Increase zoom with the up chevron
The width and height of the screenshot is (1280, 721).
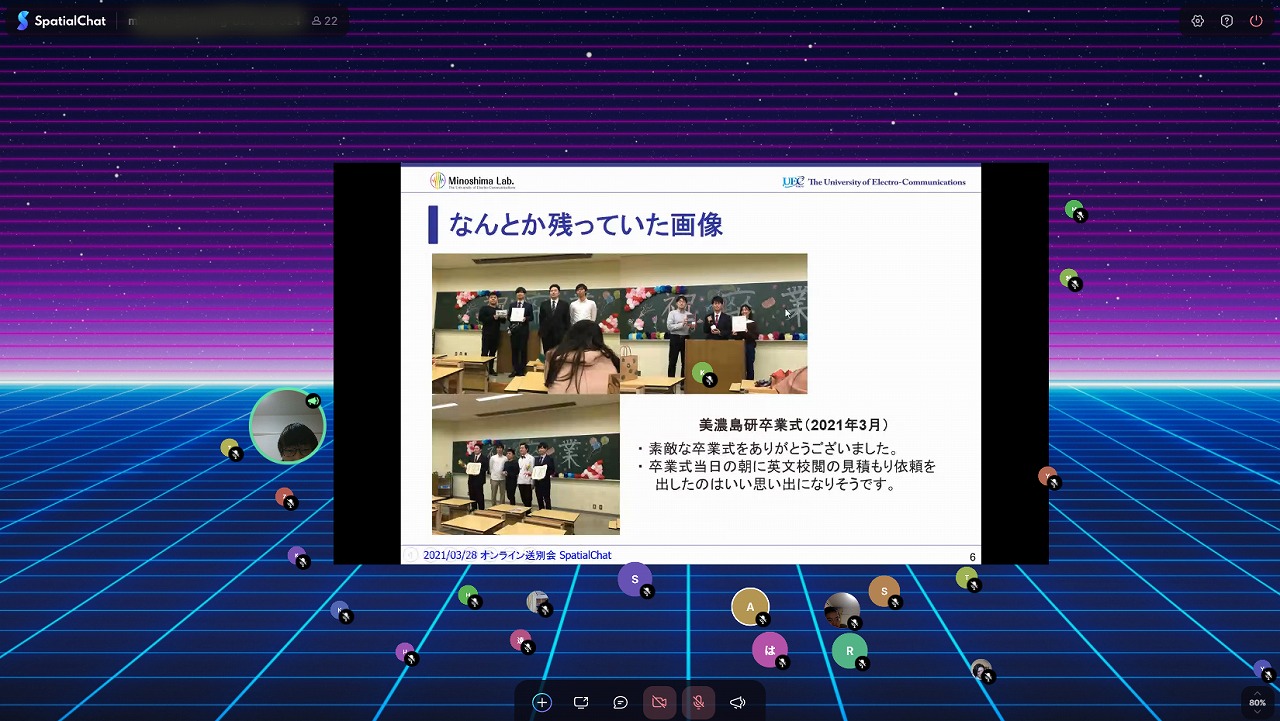click(x=1257, y=693)
